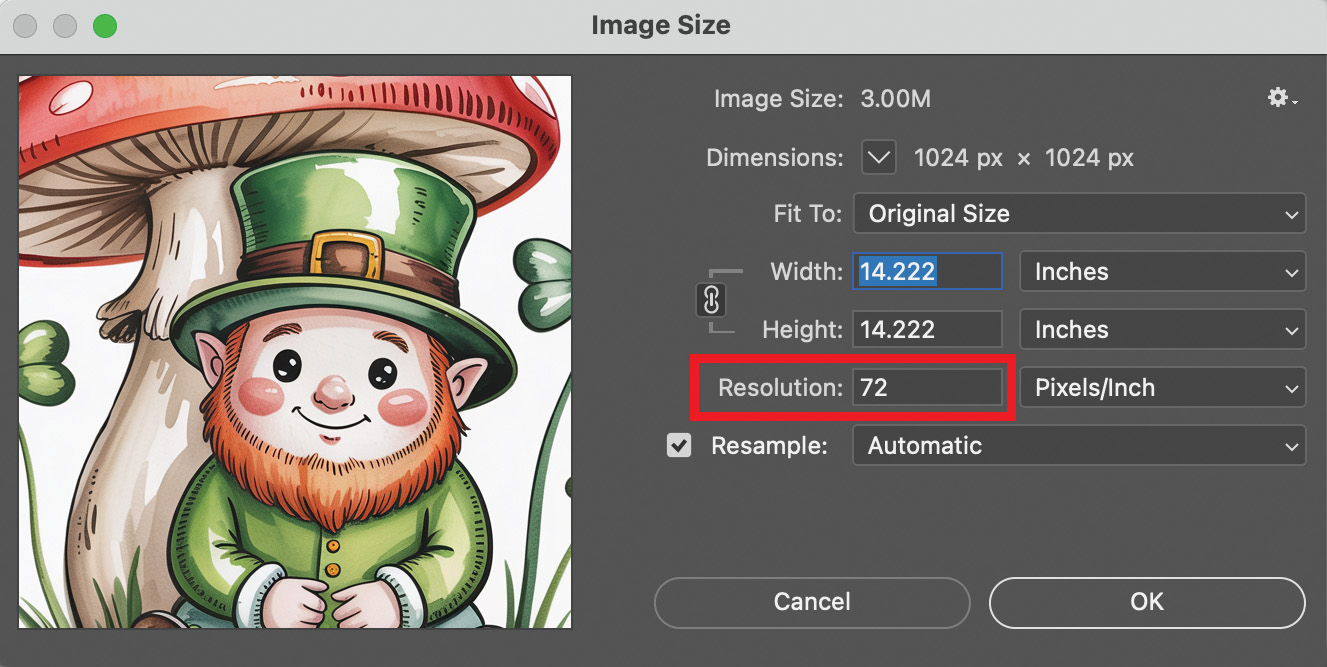Expand the Resample Automatic method dropdown
Screen dimensions: 1327x667
(1079, 446)
